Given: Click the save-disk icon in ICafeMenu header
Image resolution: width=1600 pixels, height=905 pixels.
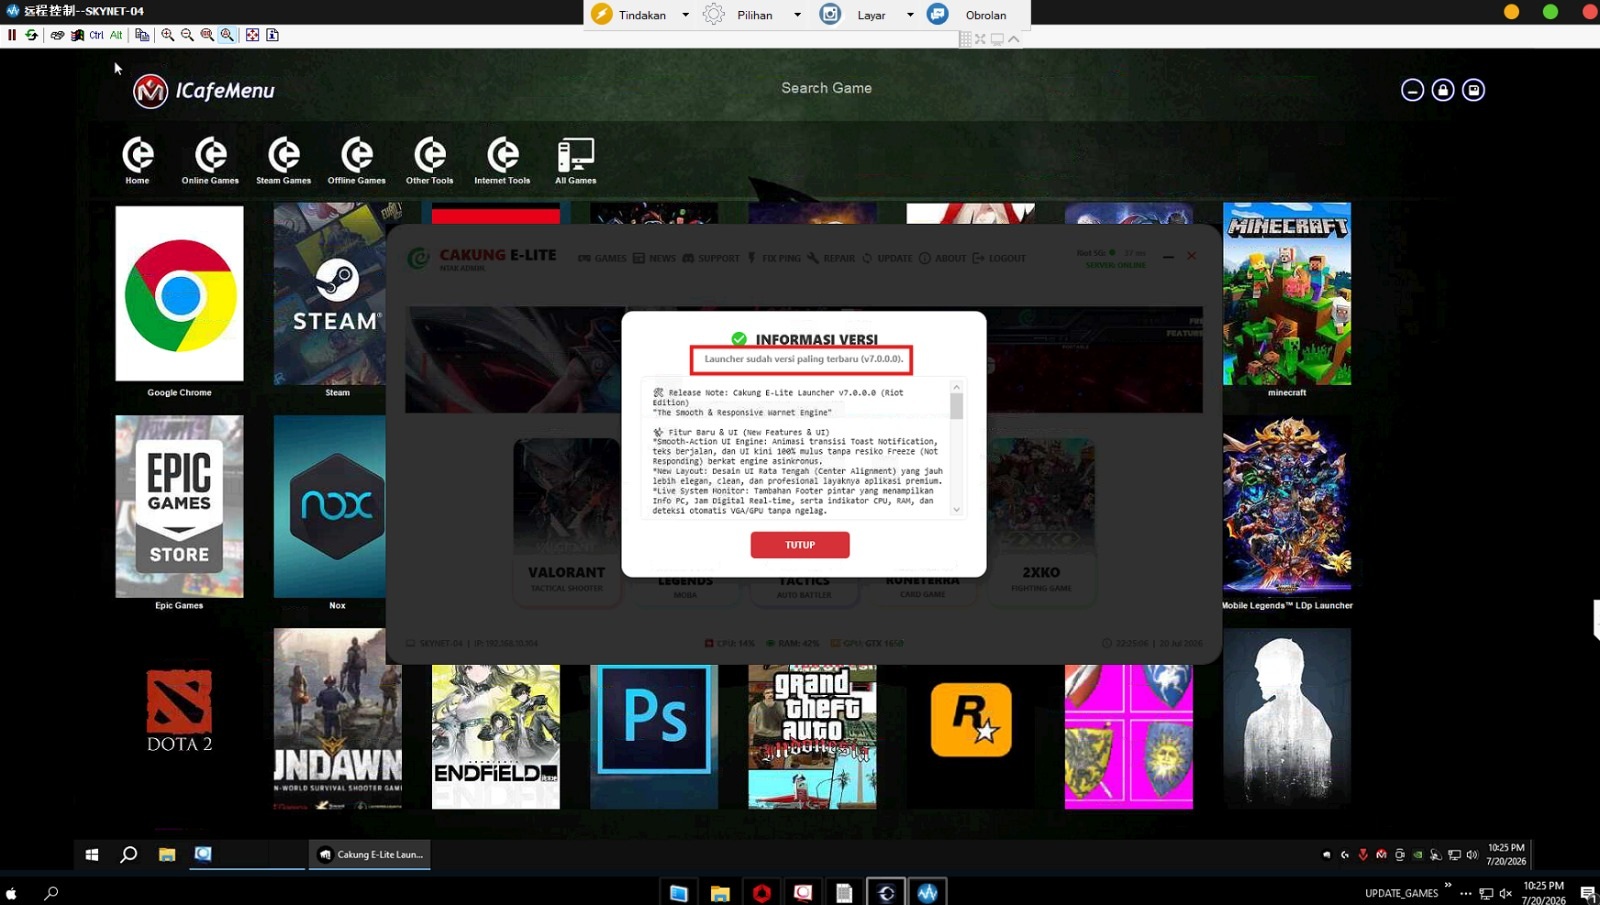Looking at the screenshot, I should coord(1473,90).
